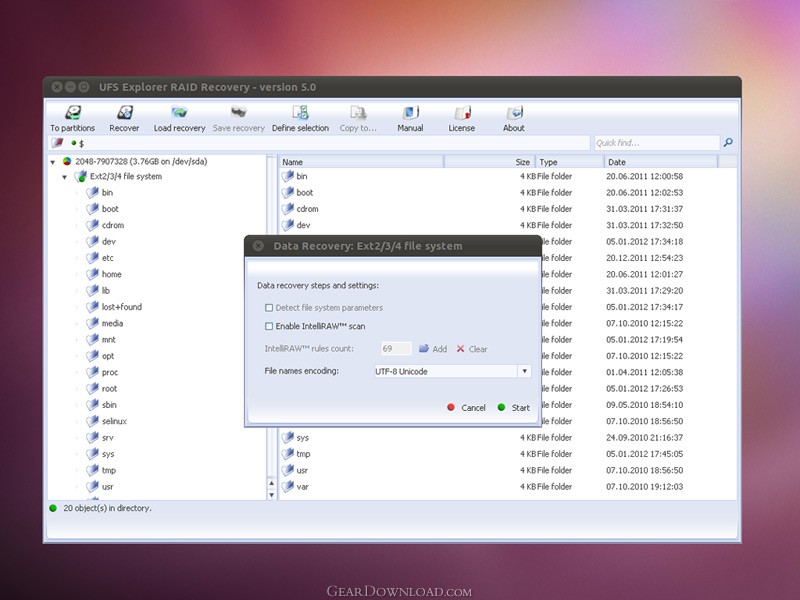Start the data recovery
Image resolution: width=800 pixels, height=600 pixels.
click(x=514, y=408)
